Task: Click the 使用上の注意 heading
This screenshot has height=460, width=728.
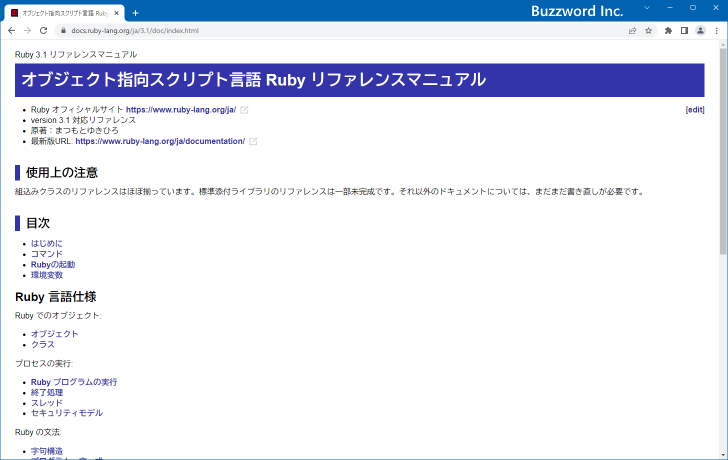Action: pos(62,173)
